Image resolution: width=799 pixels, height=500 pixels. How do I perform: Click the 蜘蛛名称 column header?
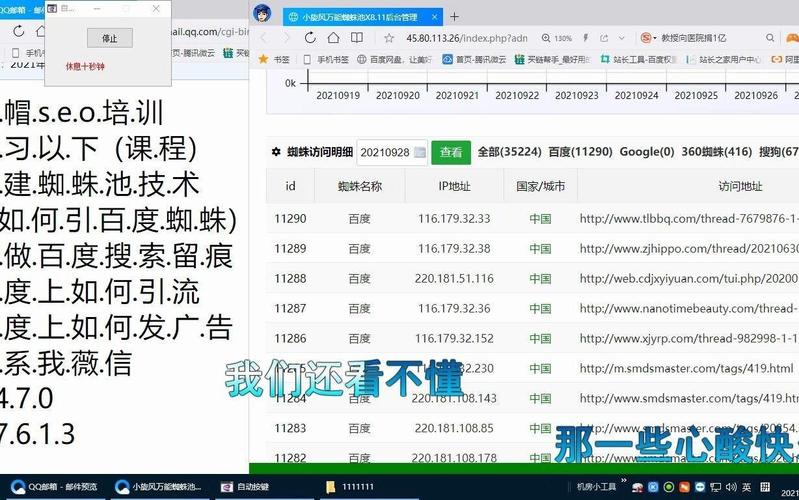(360, 187)
